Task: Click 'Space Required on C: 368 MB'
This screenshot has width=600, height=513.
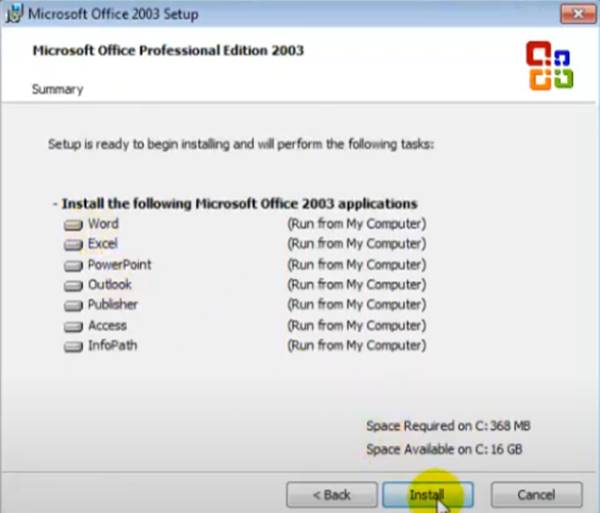Action: click(448, 426)
